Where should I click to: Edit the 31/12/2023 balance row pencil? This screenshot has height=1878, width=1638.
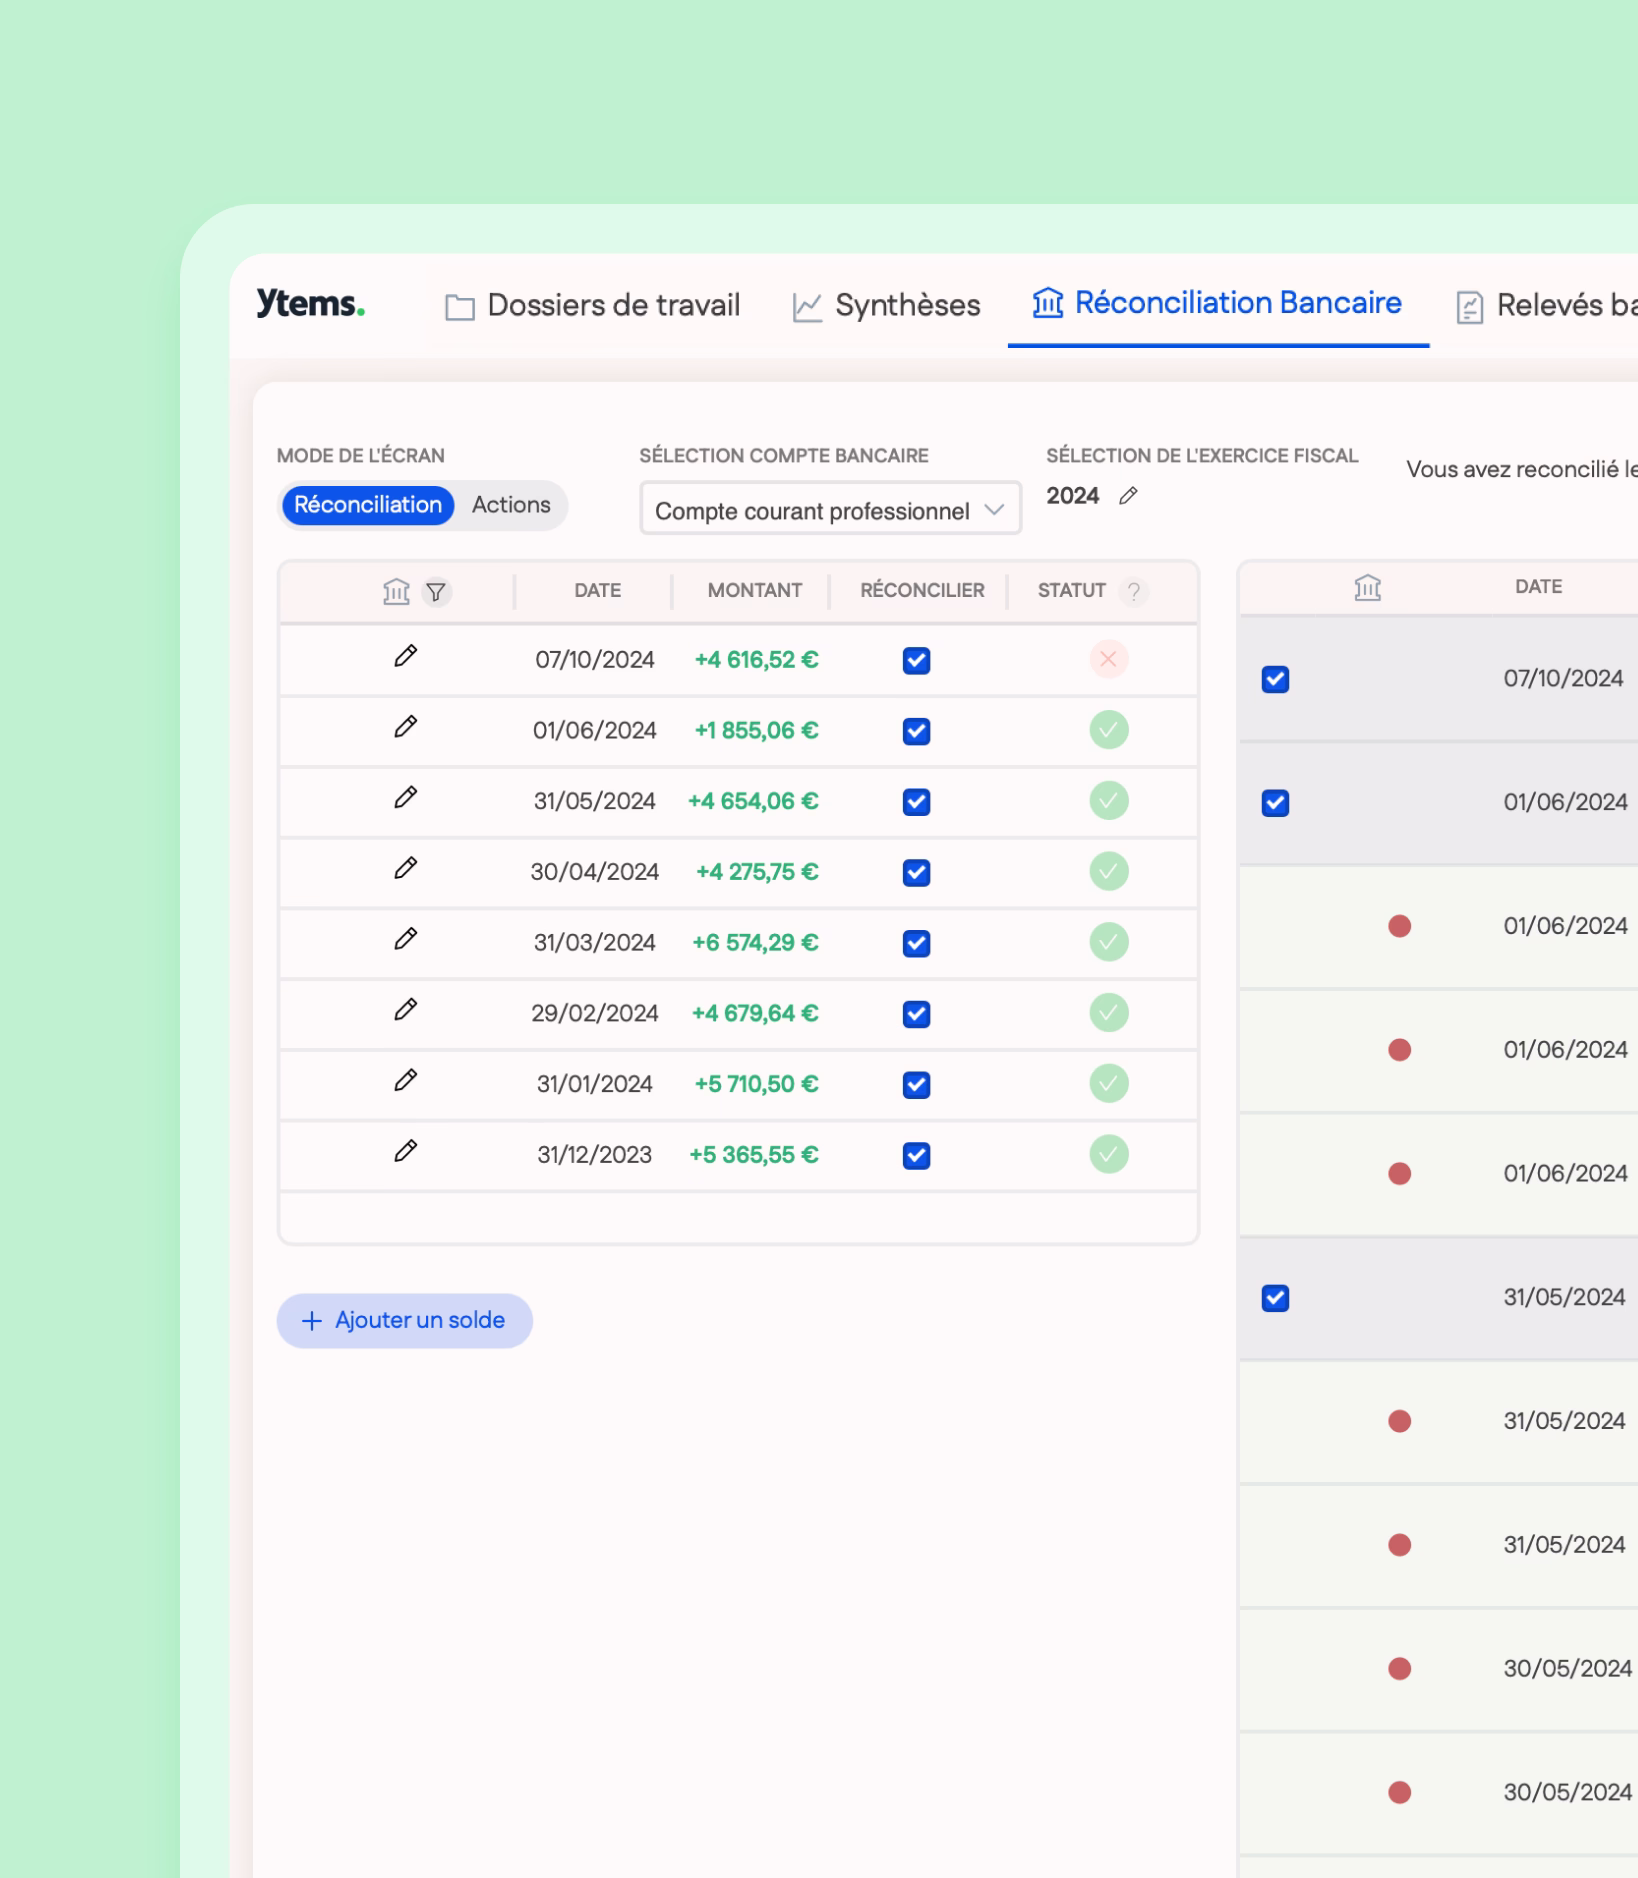405,1151
